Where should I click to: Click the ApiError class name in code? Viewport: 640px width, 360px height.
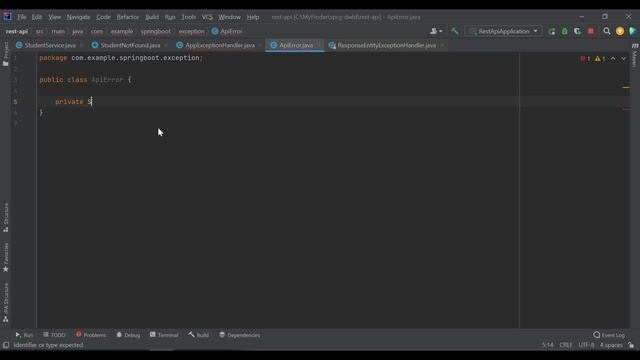click(107, 80)
